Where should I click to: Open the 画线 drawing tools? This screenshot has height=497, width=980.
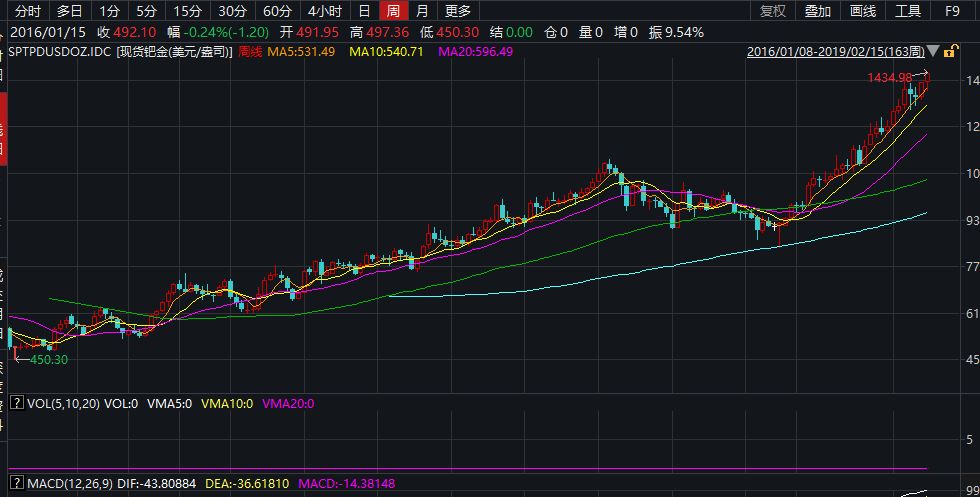tap(862, 11)
